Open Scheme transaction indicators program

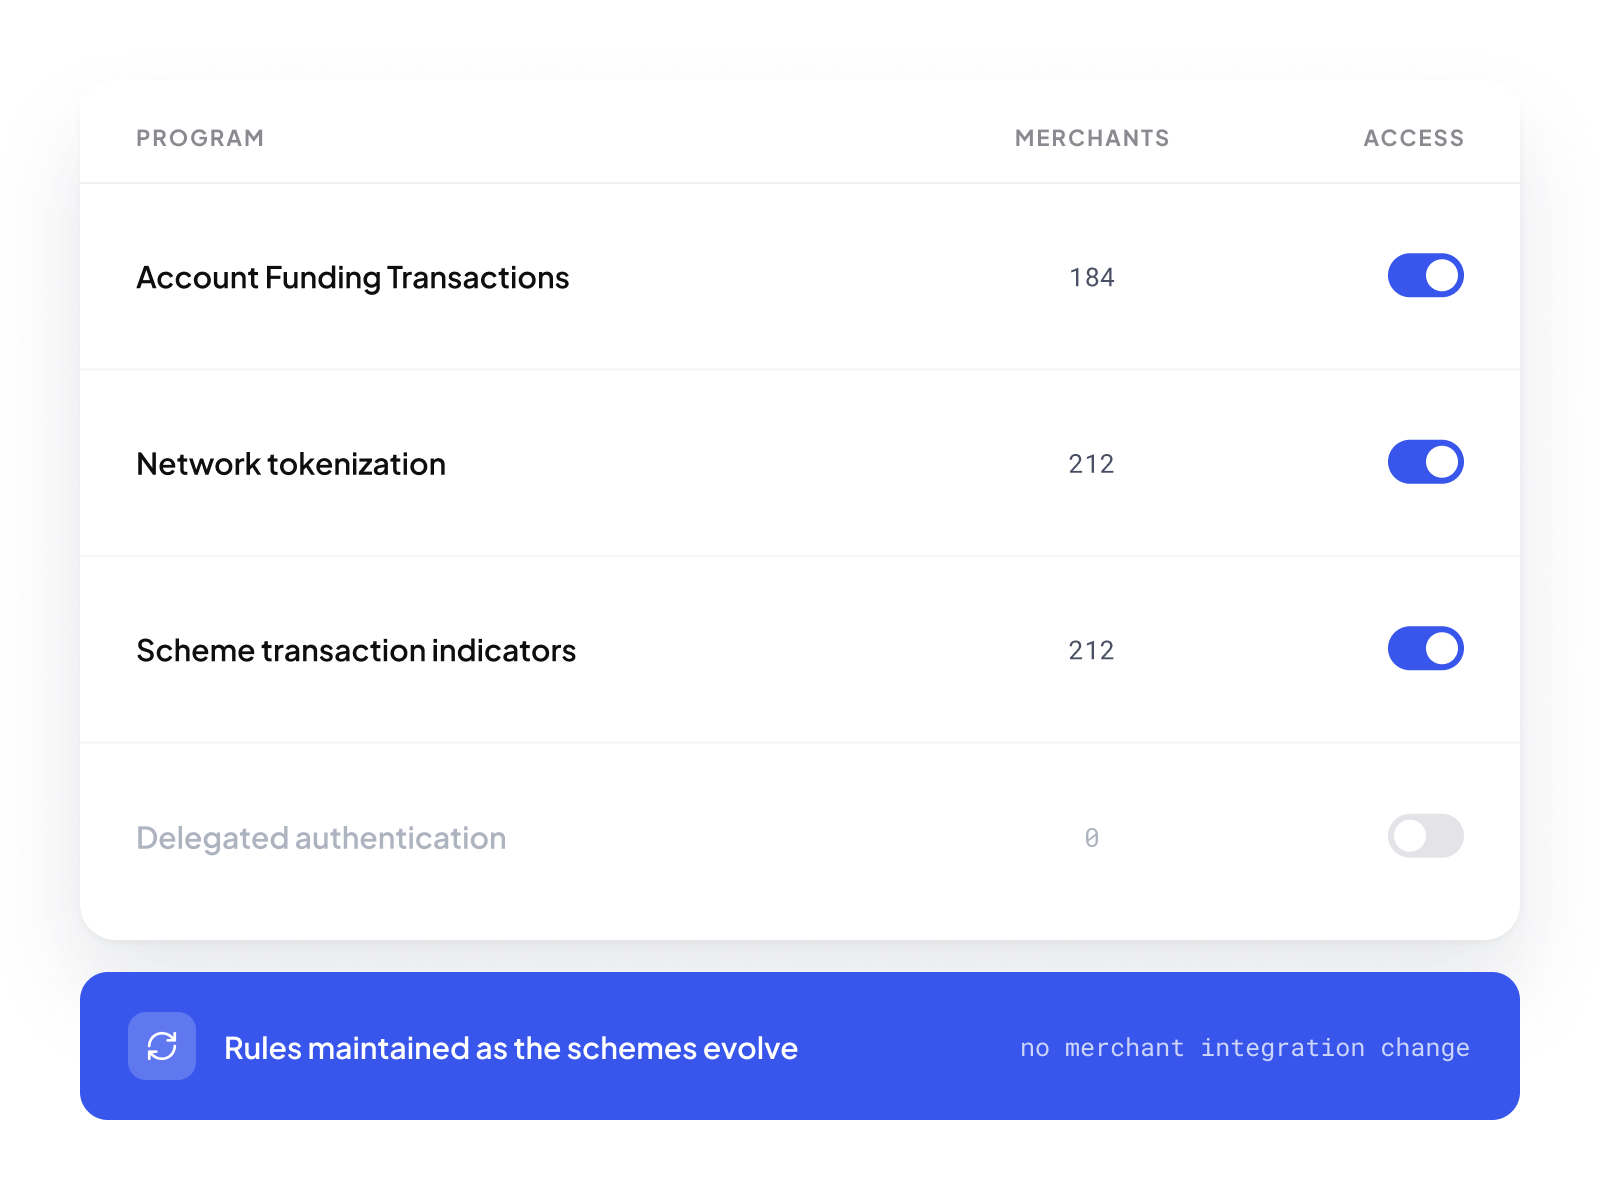click(356, 651)
